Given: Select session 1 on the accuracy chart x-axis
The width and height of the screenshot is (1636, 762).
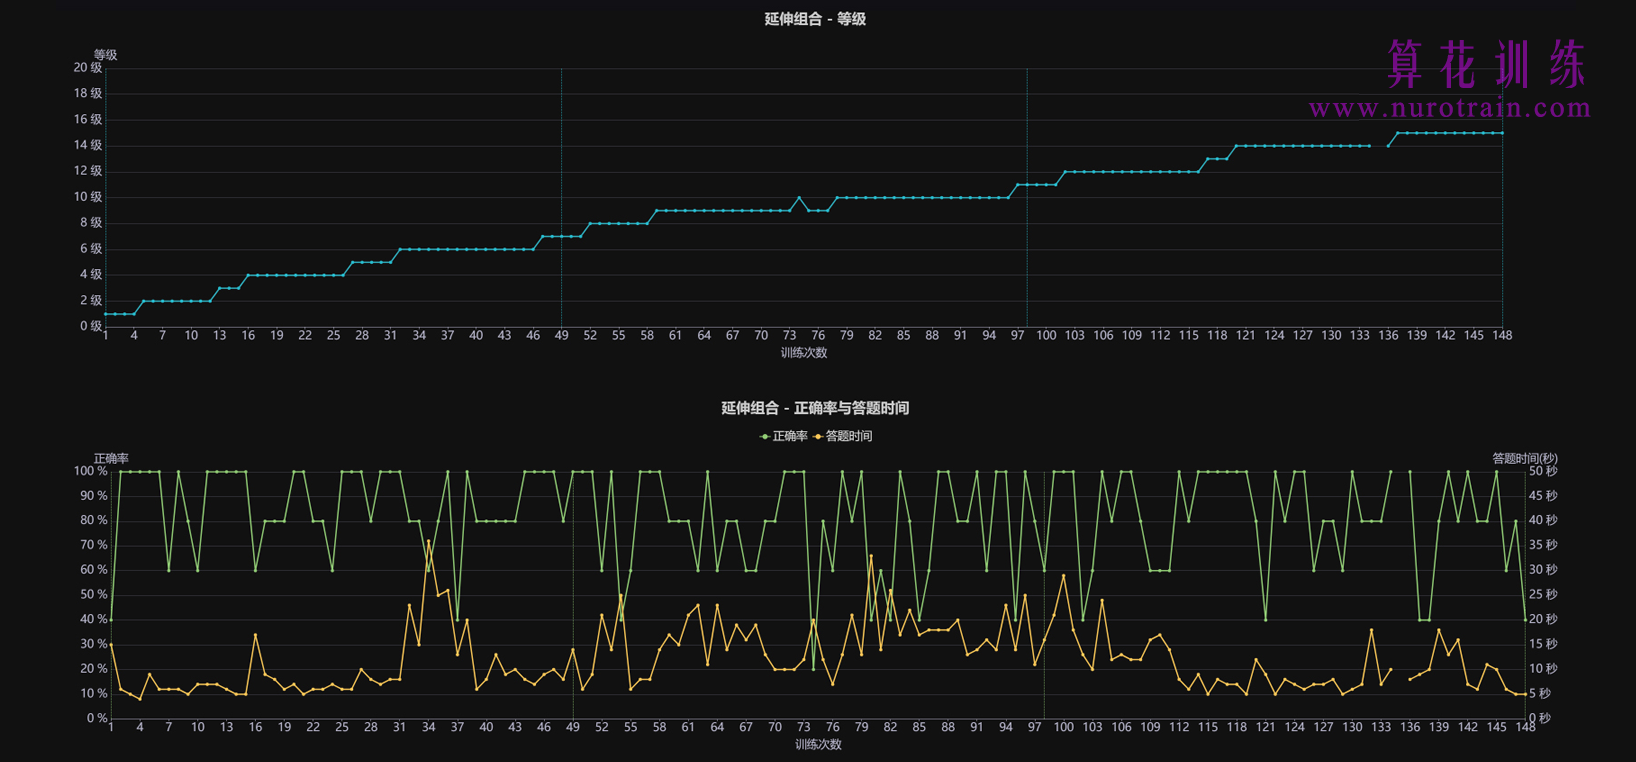Looking at the screenshot, I should [111, 727].
